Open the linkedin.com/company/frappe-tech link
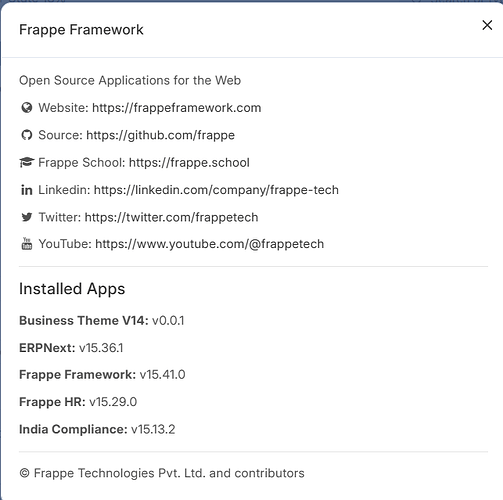This screenshot has width=503, height=500. coord(216,190)
